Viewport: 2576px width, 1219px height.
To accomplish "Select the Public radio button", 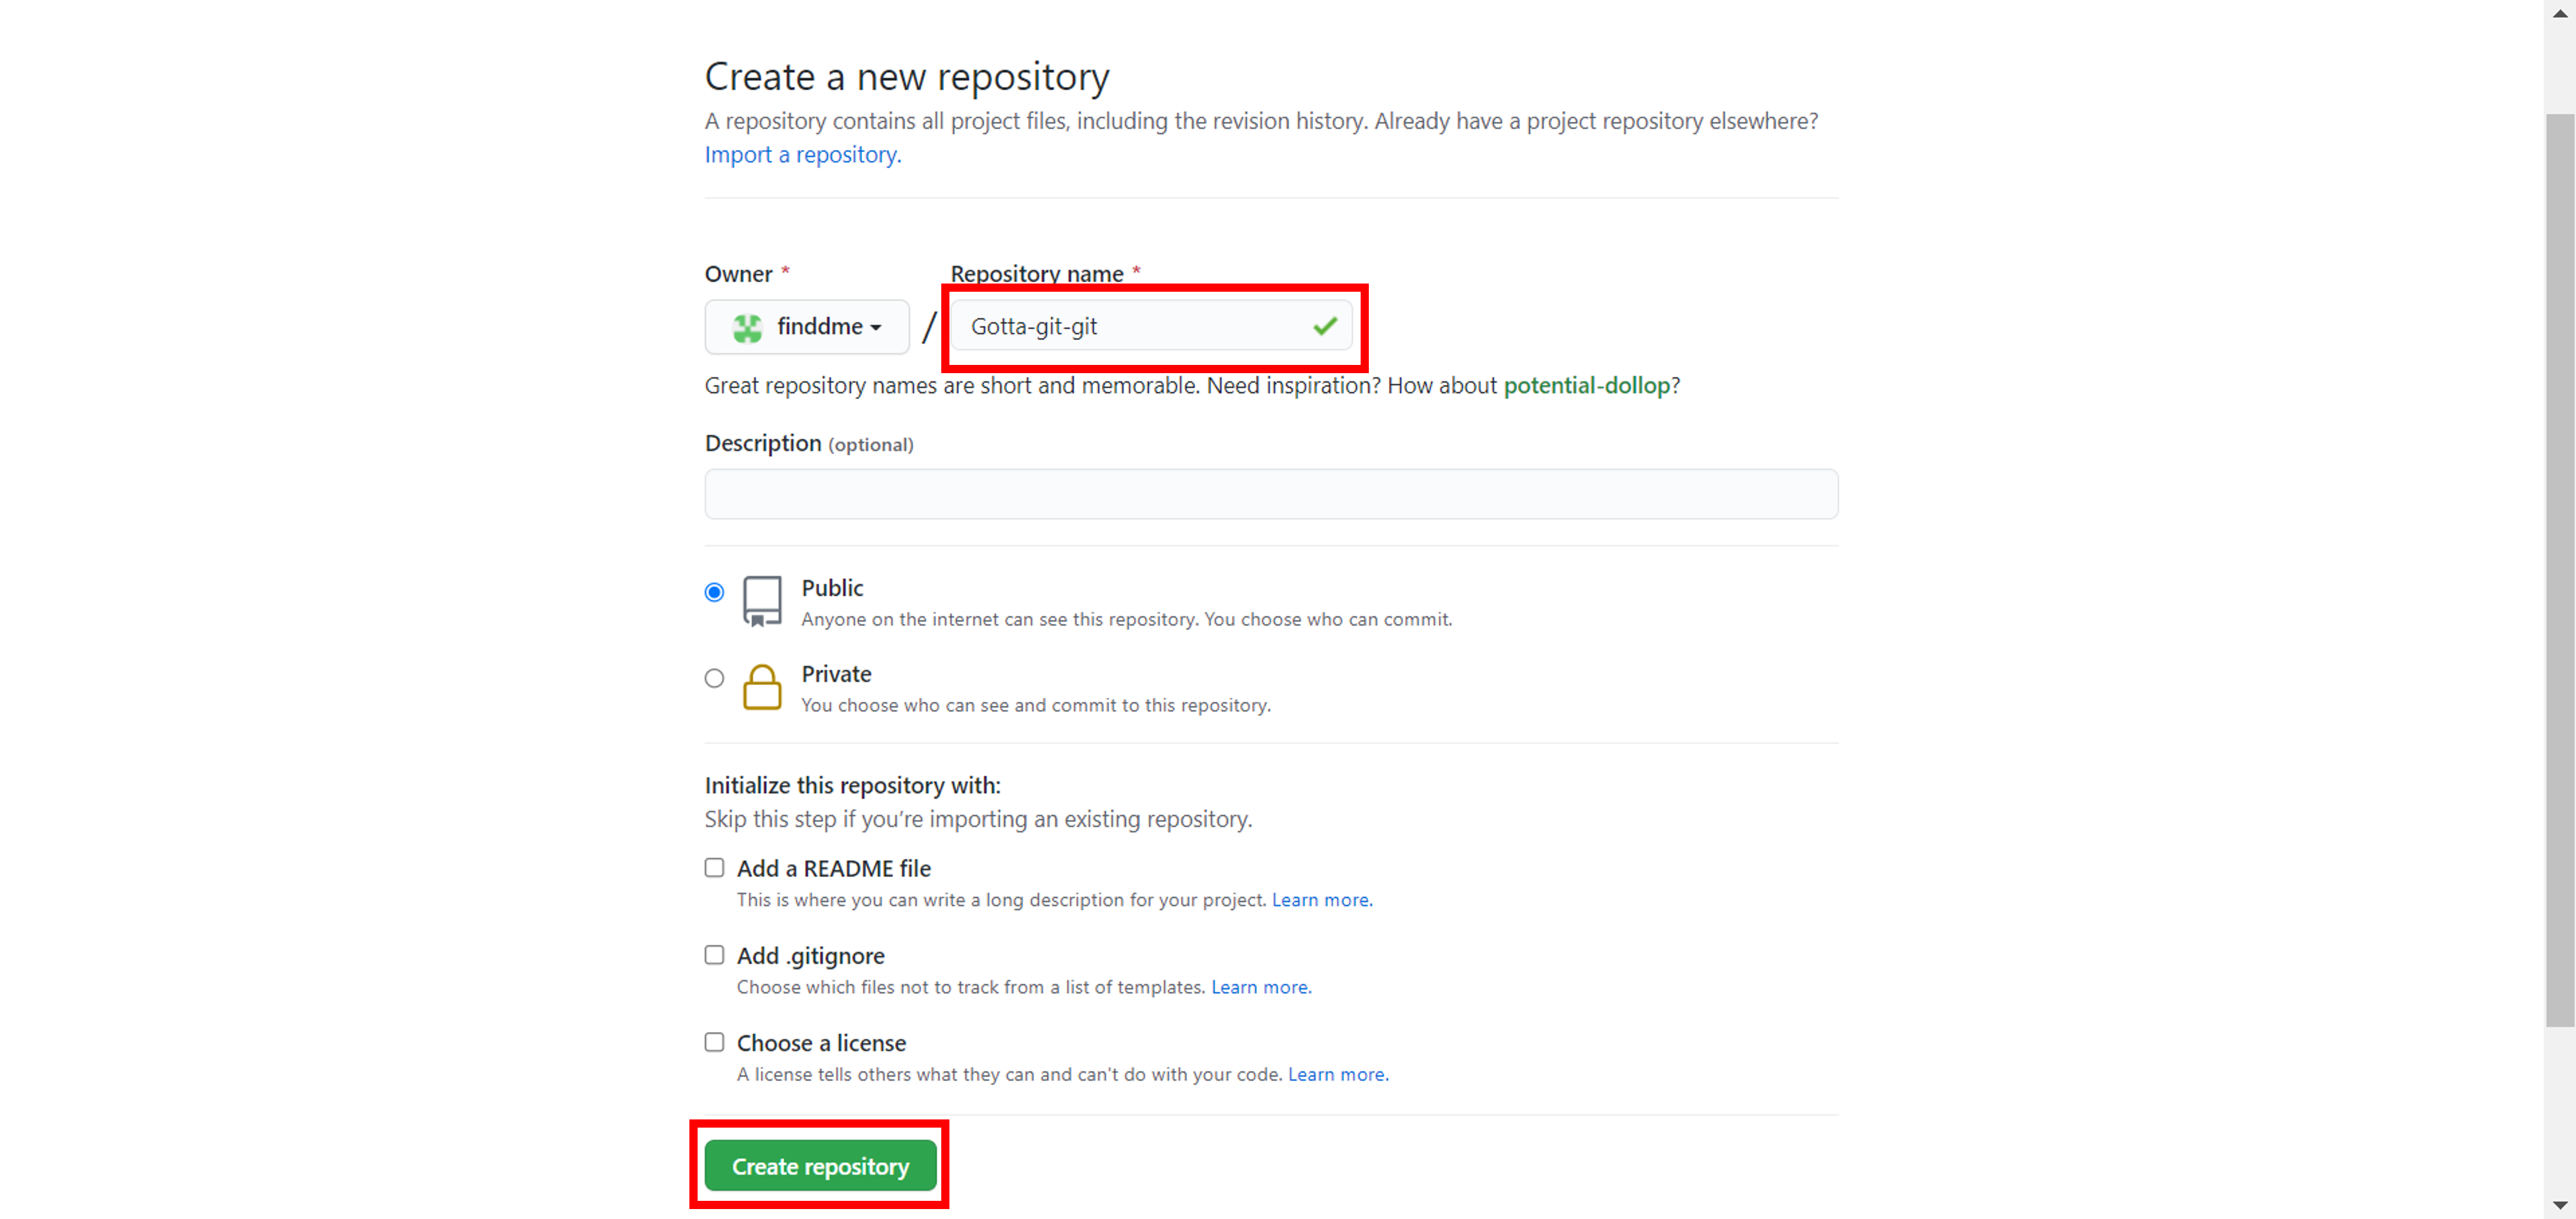I will coord(714,592).
